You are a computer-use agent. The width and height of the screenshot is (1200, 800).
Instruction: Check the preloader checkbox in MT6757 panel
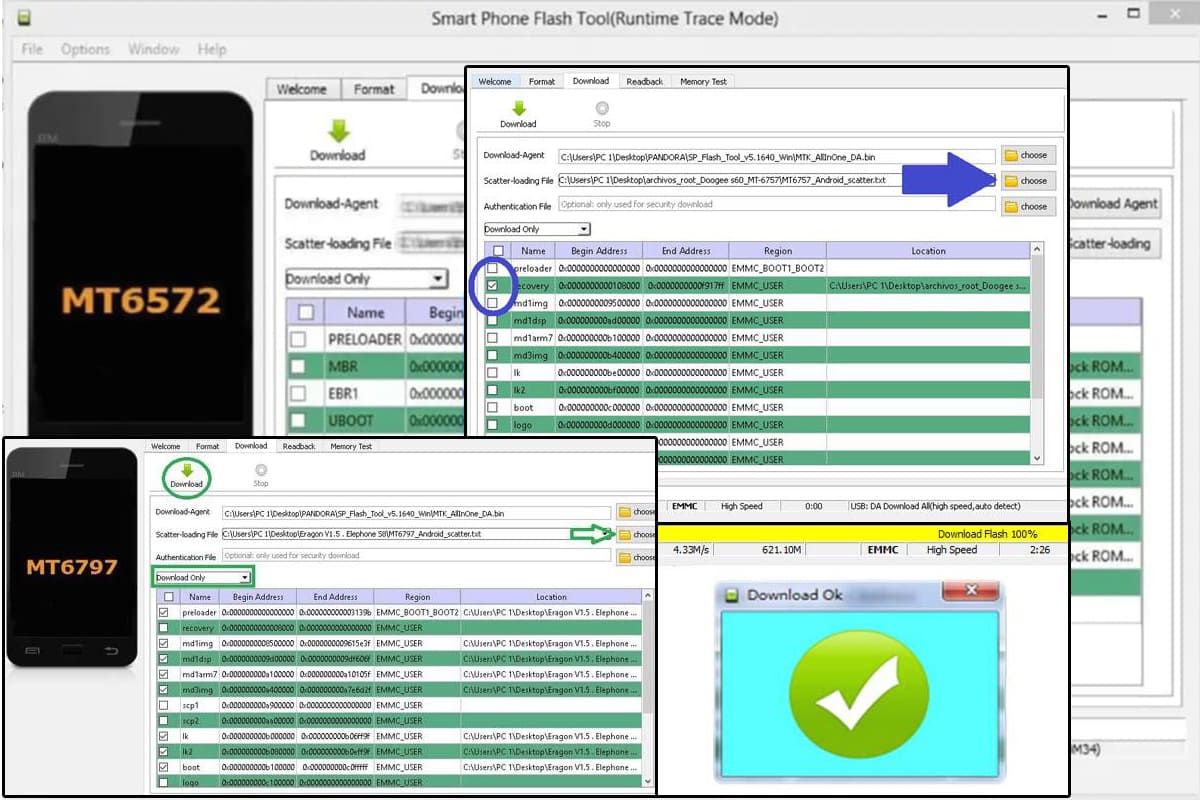[492, 269]
